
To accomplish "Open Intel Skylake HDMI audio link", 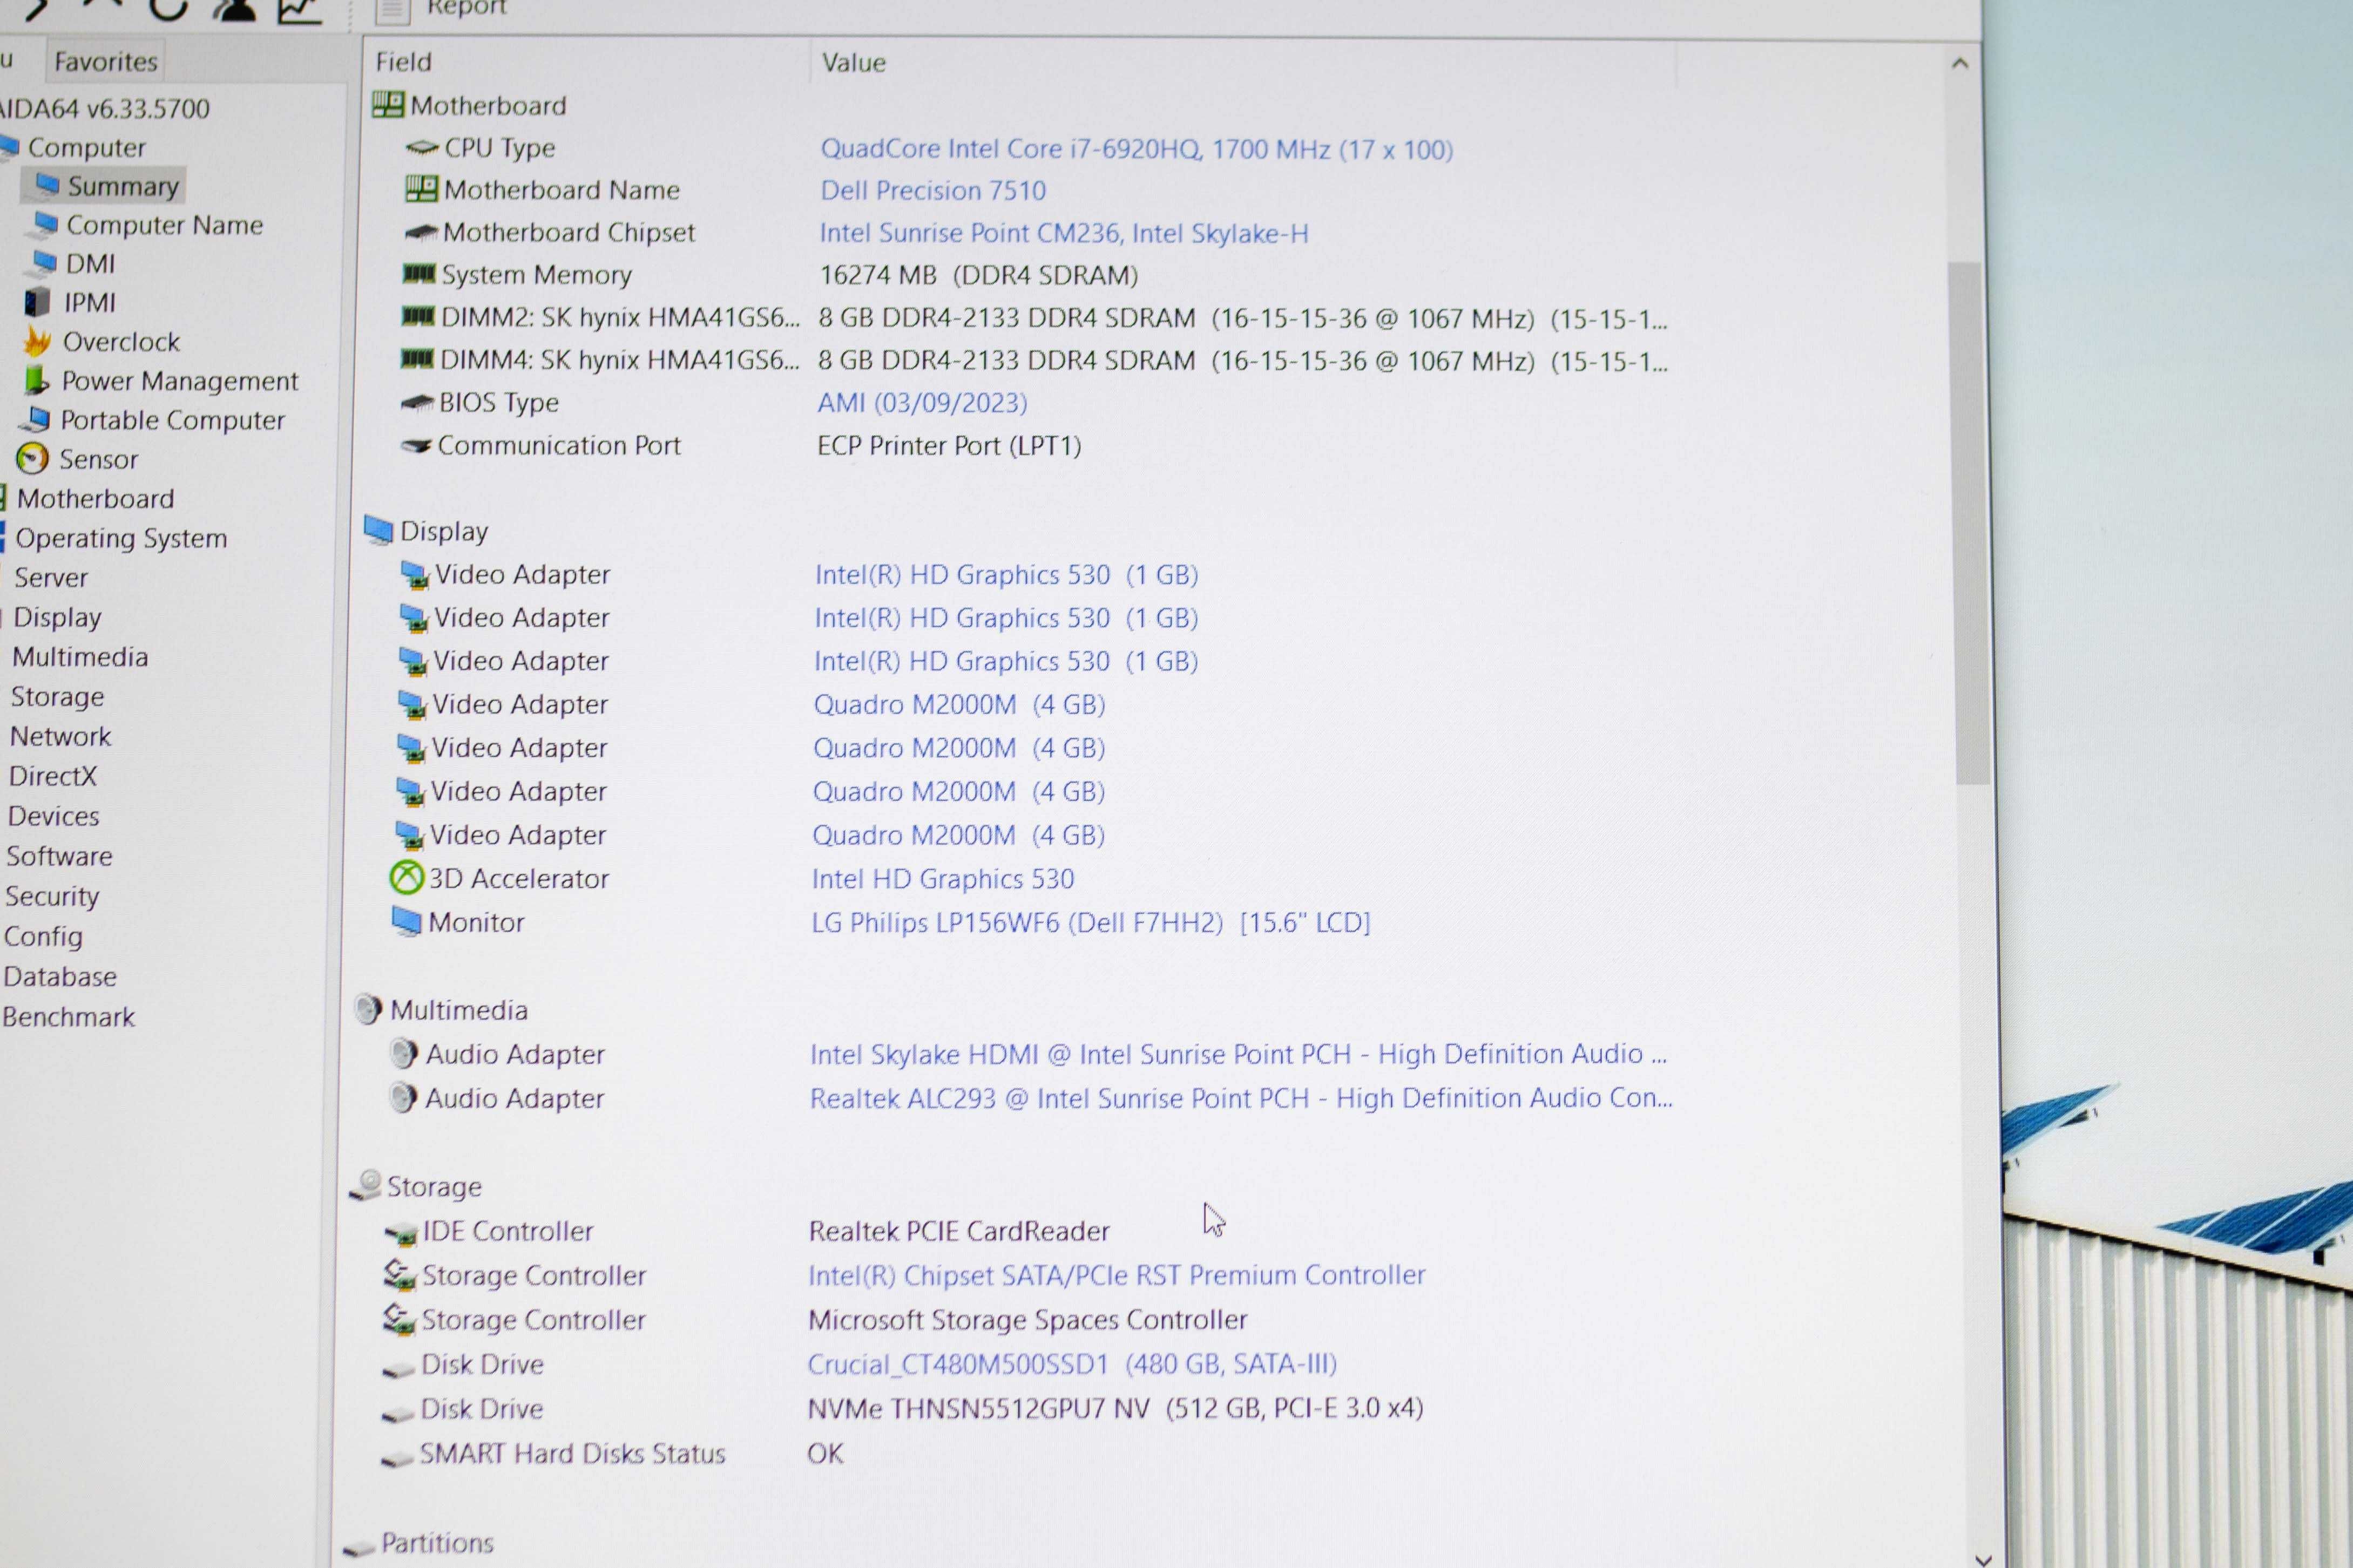I will [x=1238, y=1054].
